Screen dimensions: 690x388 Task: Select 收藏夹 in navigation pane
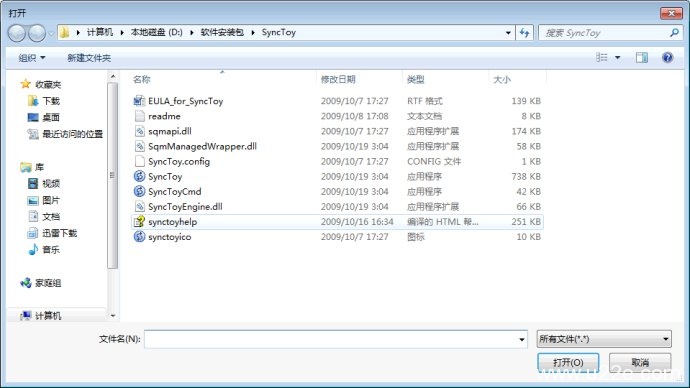click(x=48, y=84)
